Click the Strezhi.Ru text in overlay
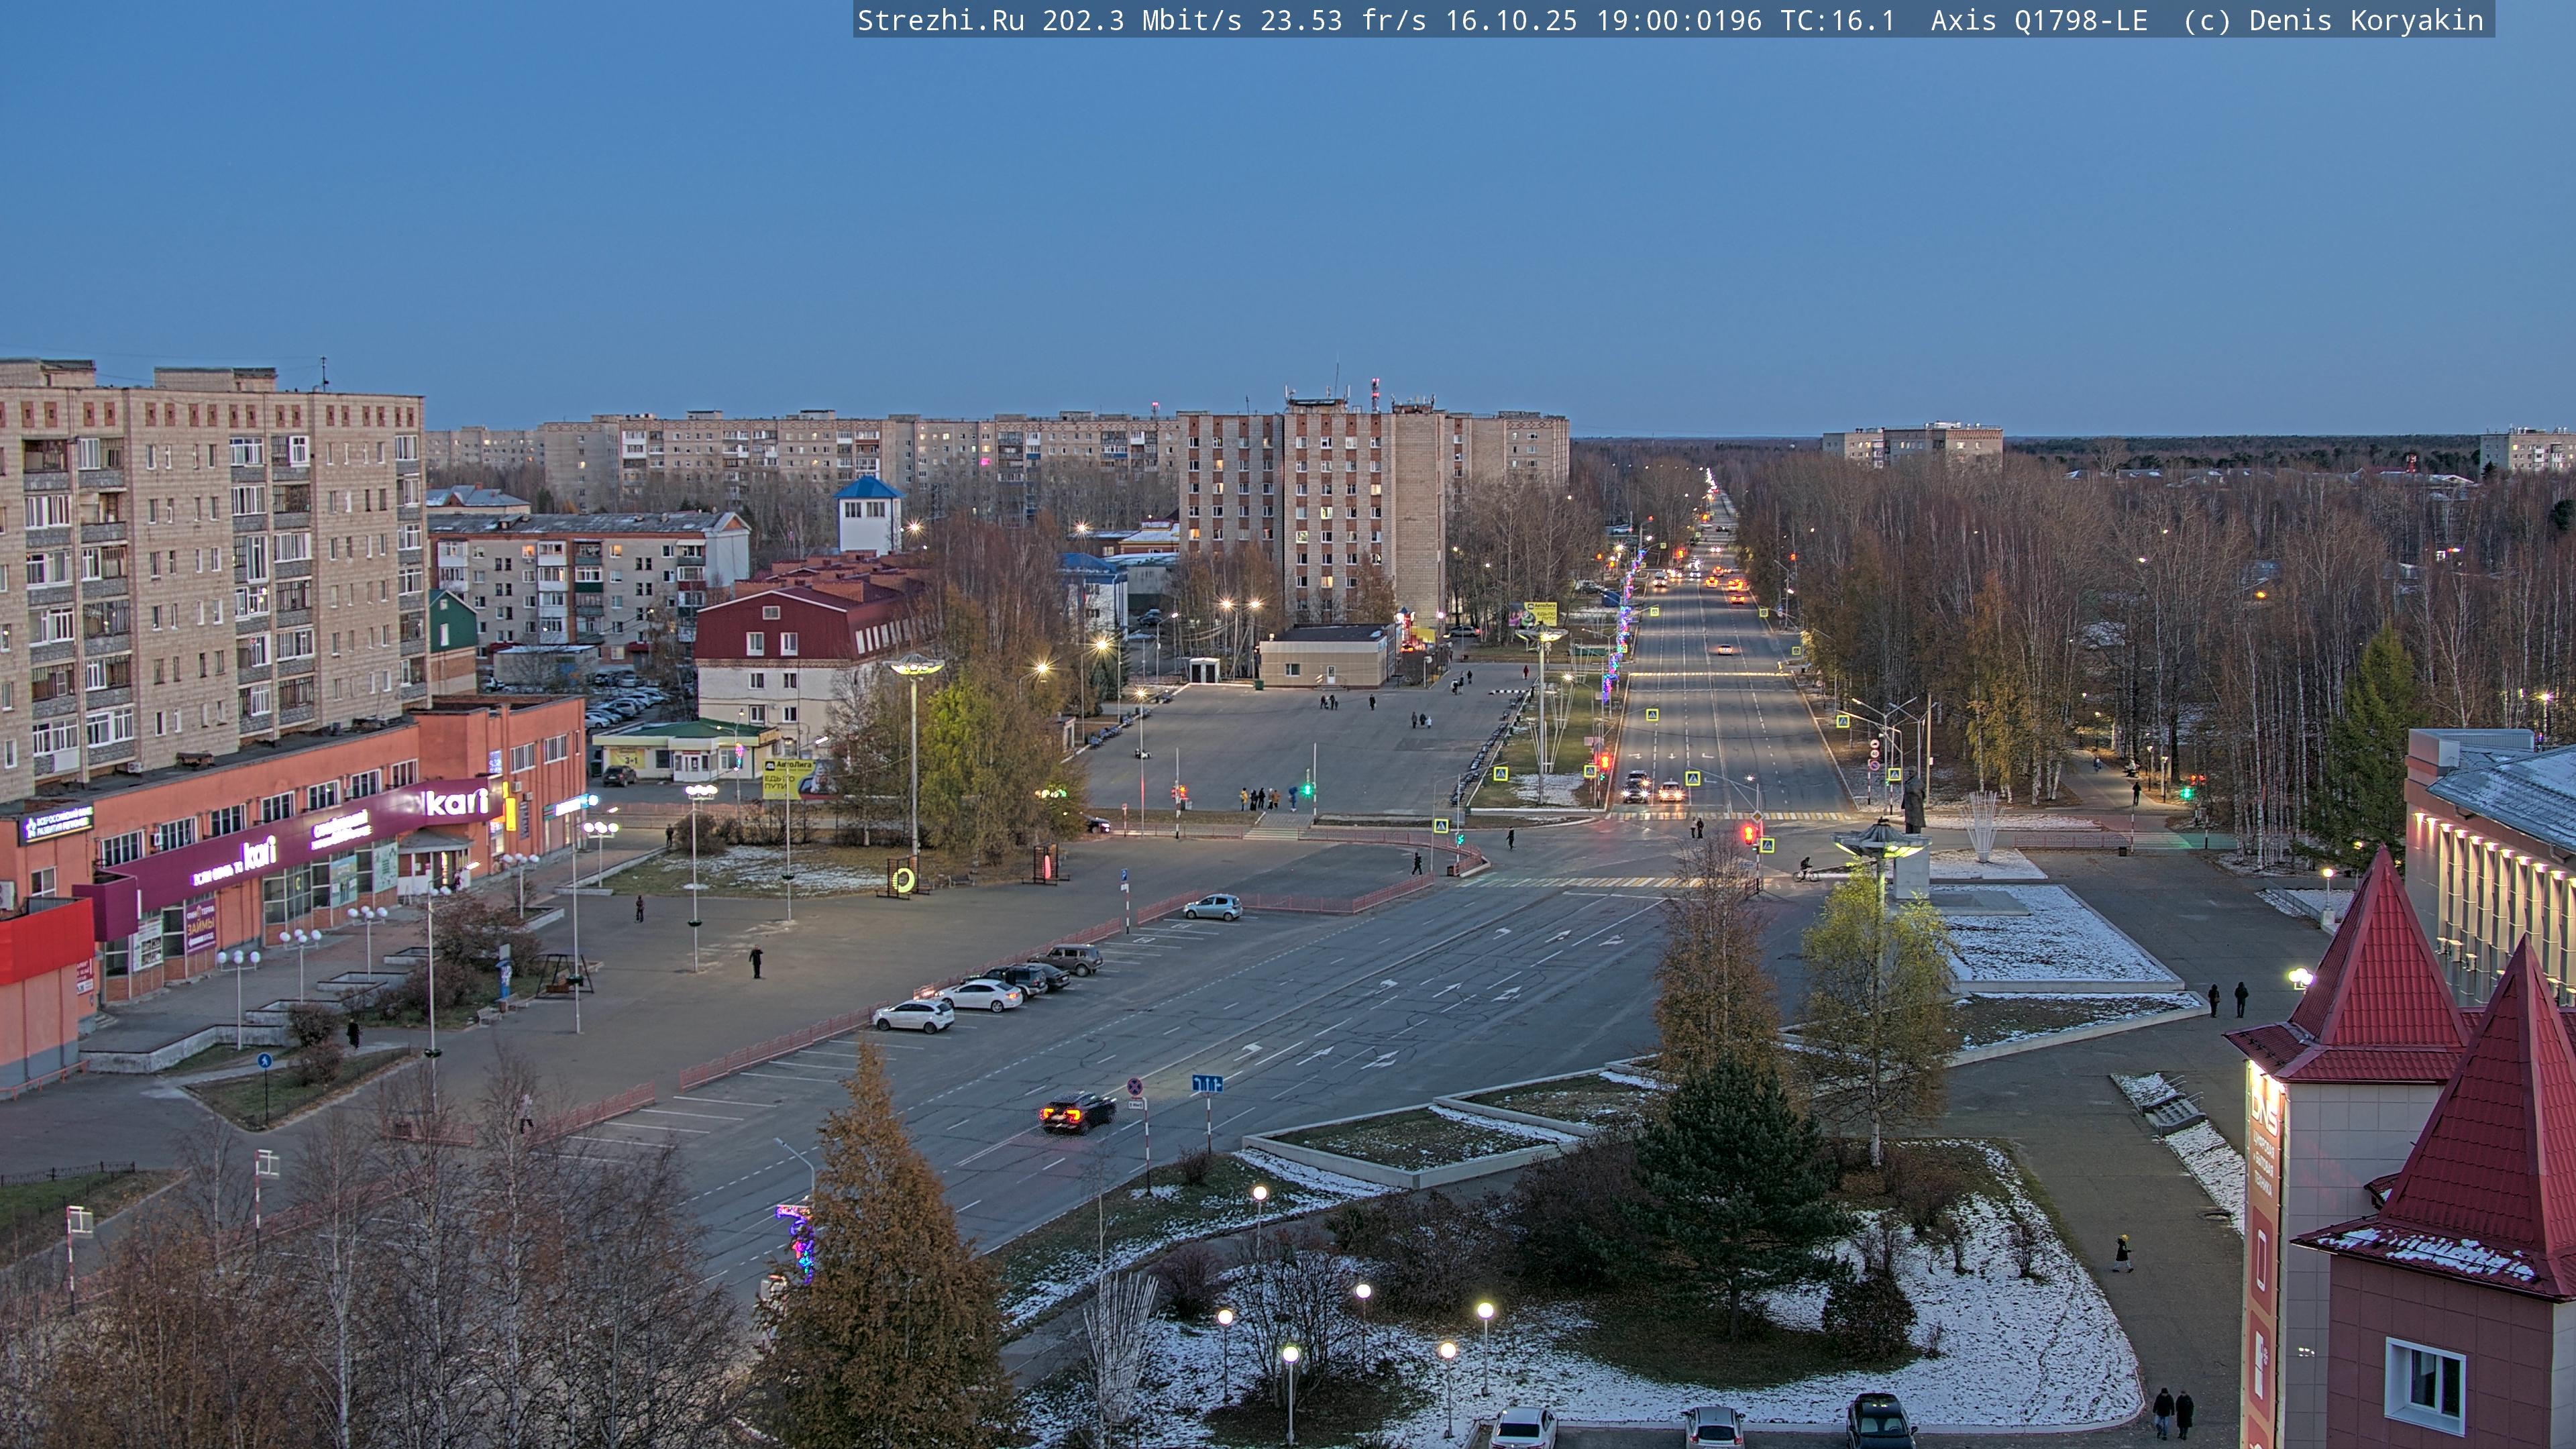Image resolution: width=2576 pixels, height=1449 pixels. [940, 20]
